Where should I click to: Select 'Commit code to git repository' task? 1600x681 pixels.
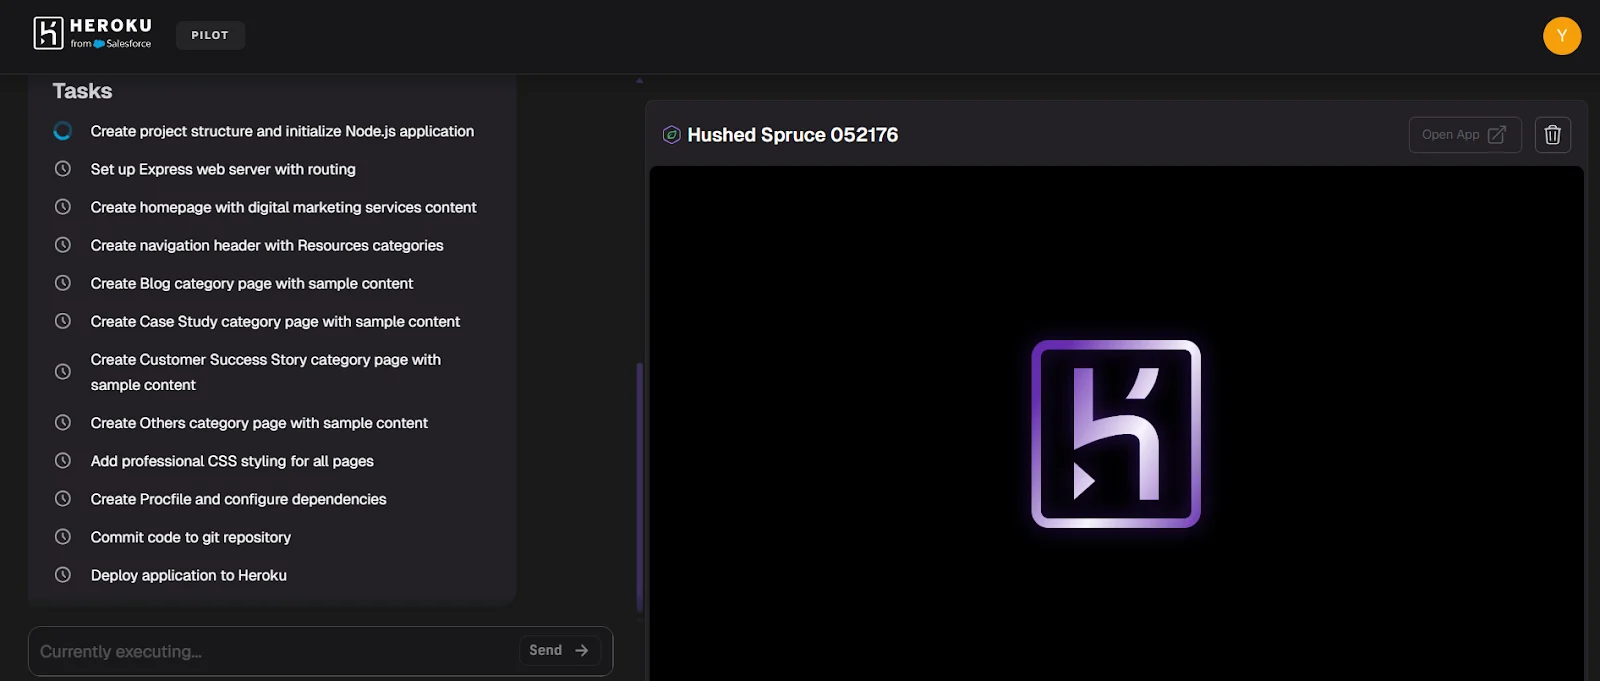coord(191,537)
